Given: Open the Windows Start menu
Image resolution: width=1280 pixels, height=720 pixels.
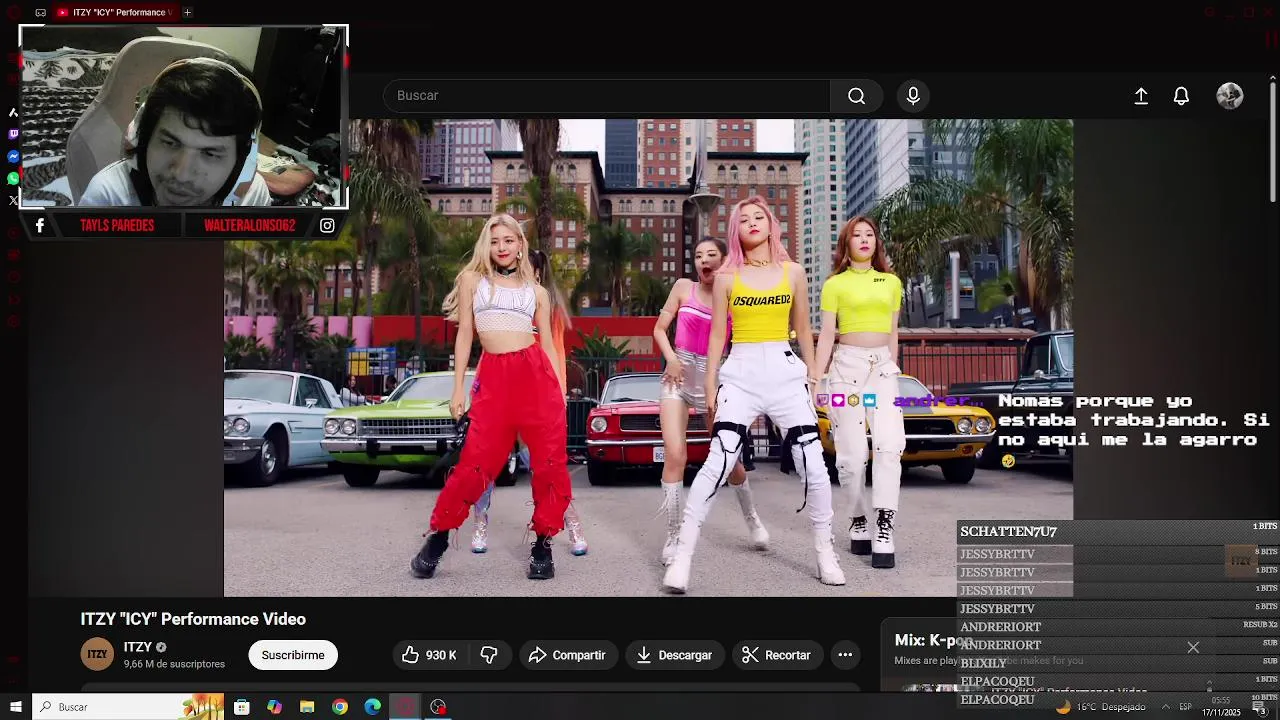Looking at the screenshot, I should 15,707.
